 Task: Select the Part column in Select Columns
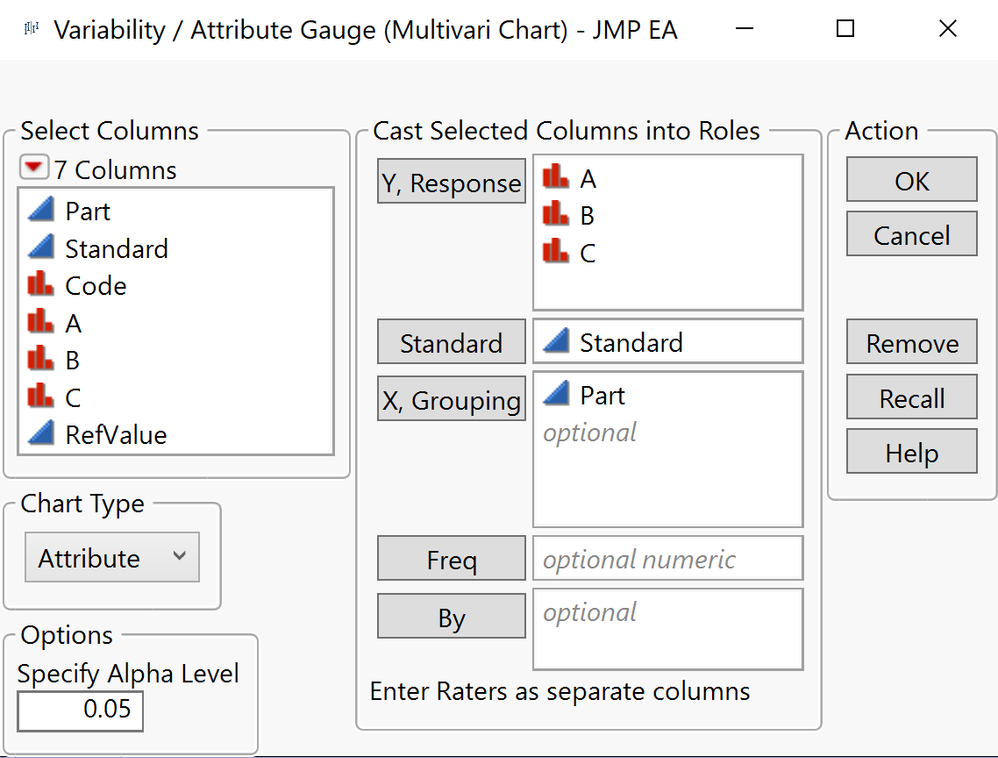(x=90, y=210)
